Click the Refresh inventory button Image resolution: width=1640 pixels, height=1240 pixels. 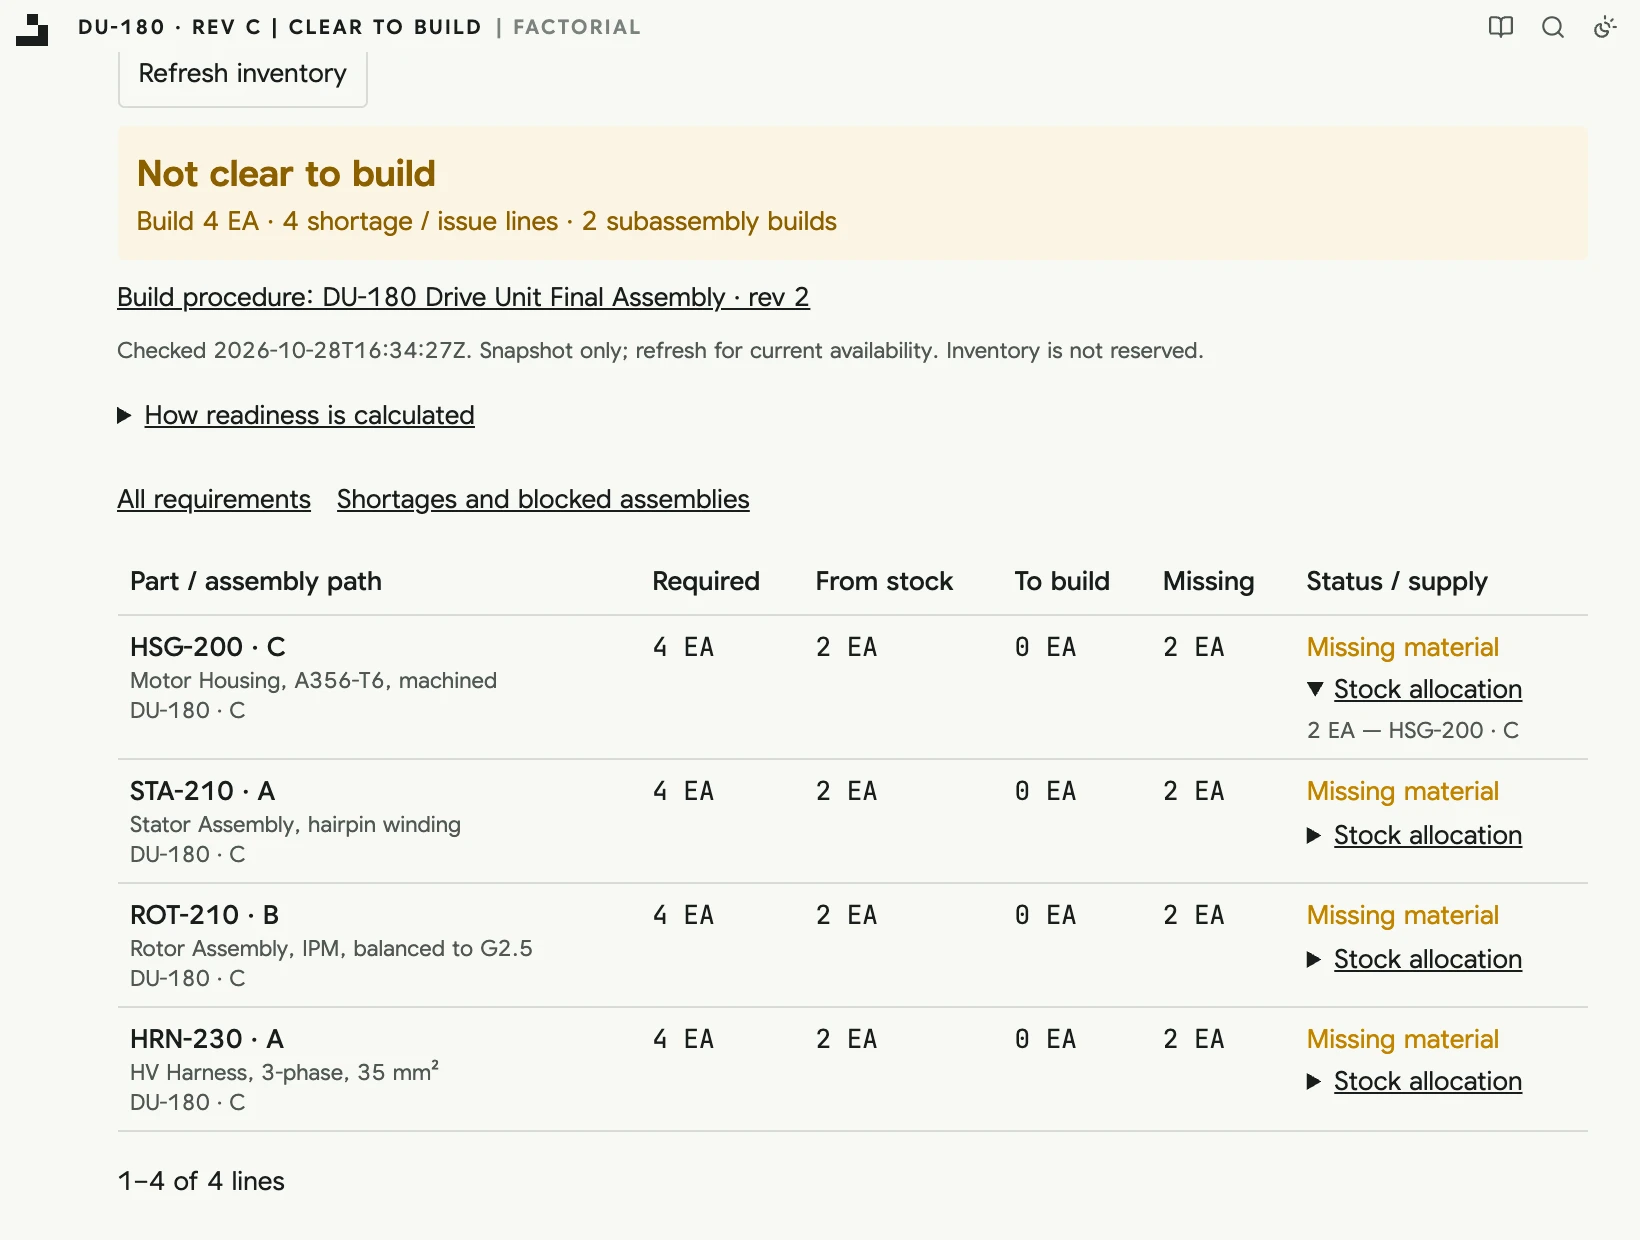tap(243, 74)
